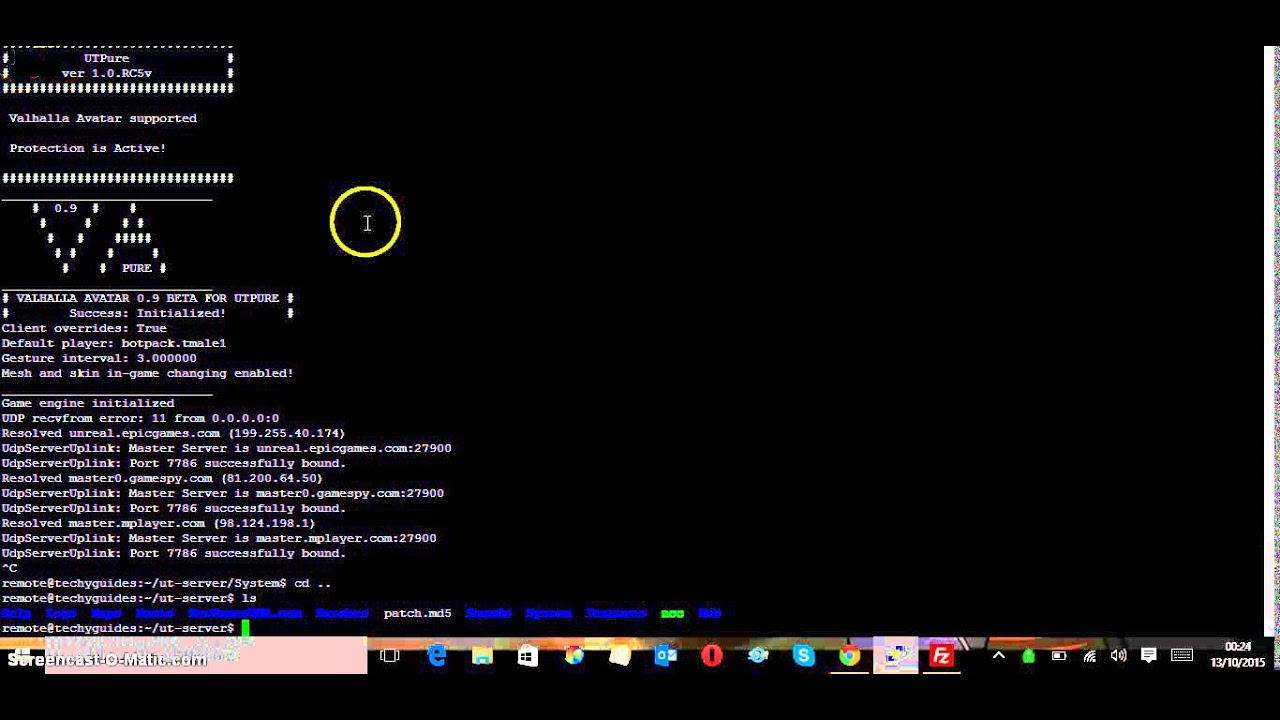
Task: Open the touch keyboard tray icon
Action: 1182,656
